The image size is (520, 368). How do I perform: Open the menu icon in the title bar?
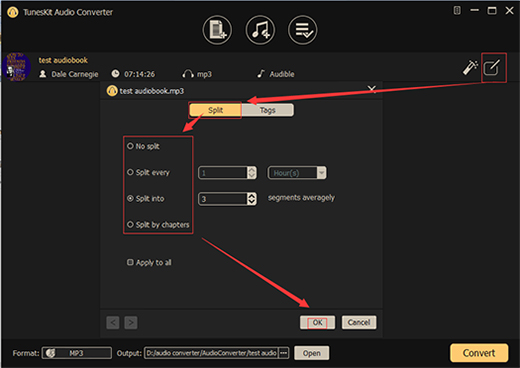457,10
